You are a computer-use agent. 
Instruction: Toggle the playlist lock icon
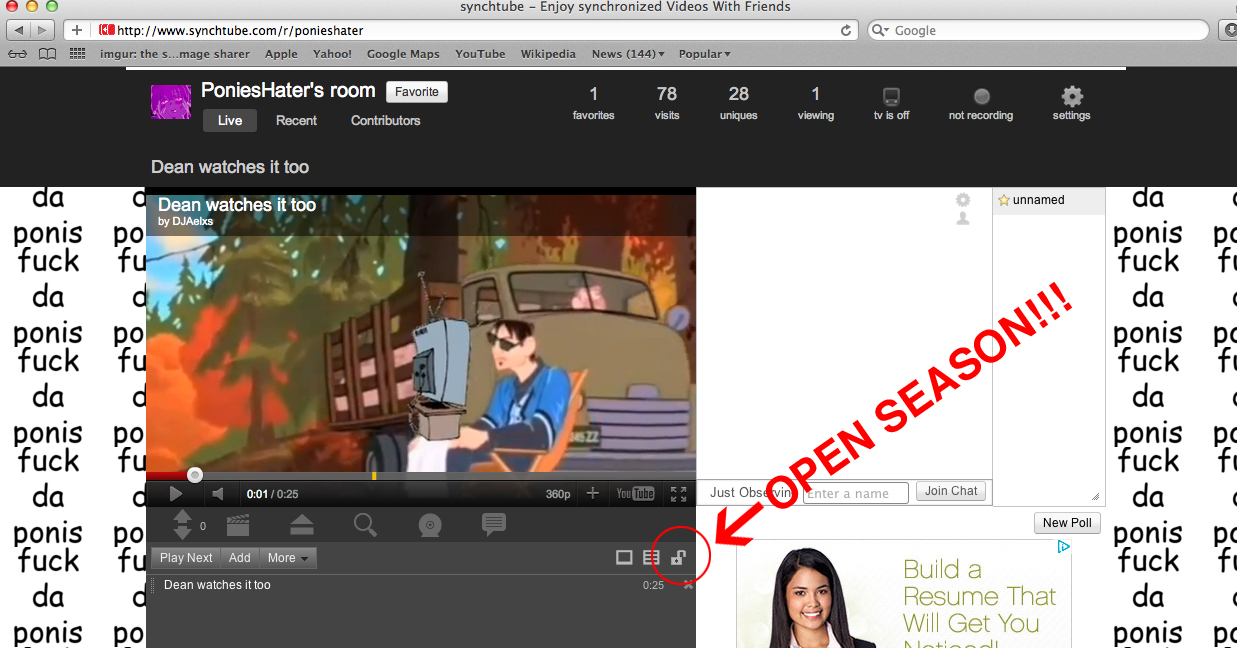(678, 558)
